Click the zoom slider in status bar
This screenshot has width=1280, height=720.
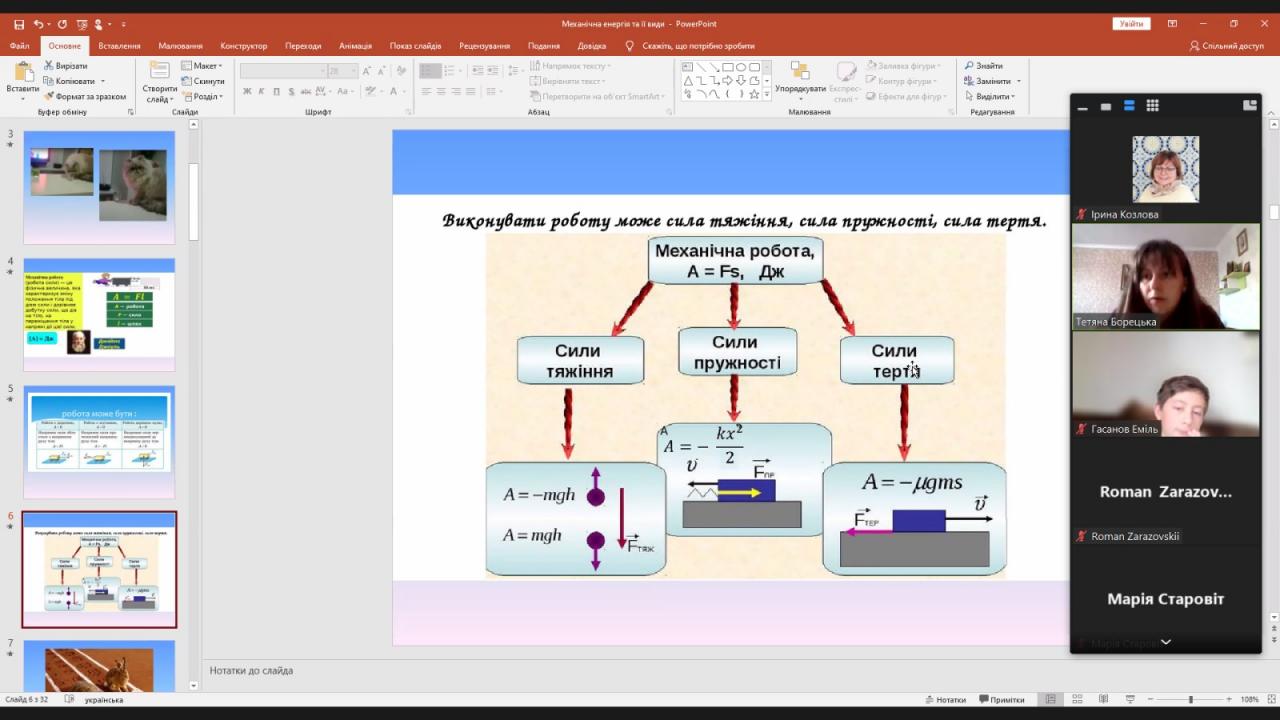click(x=1190, y=700)
